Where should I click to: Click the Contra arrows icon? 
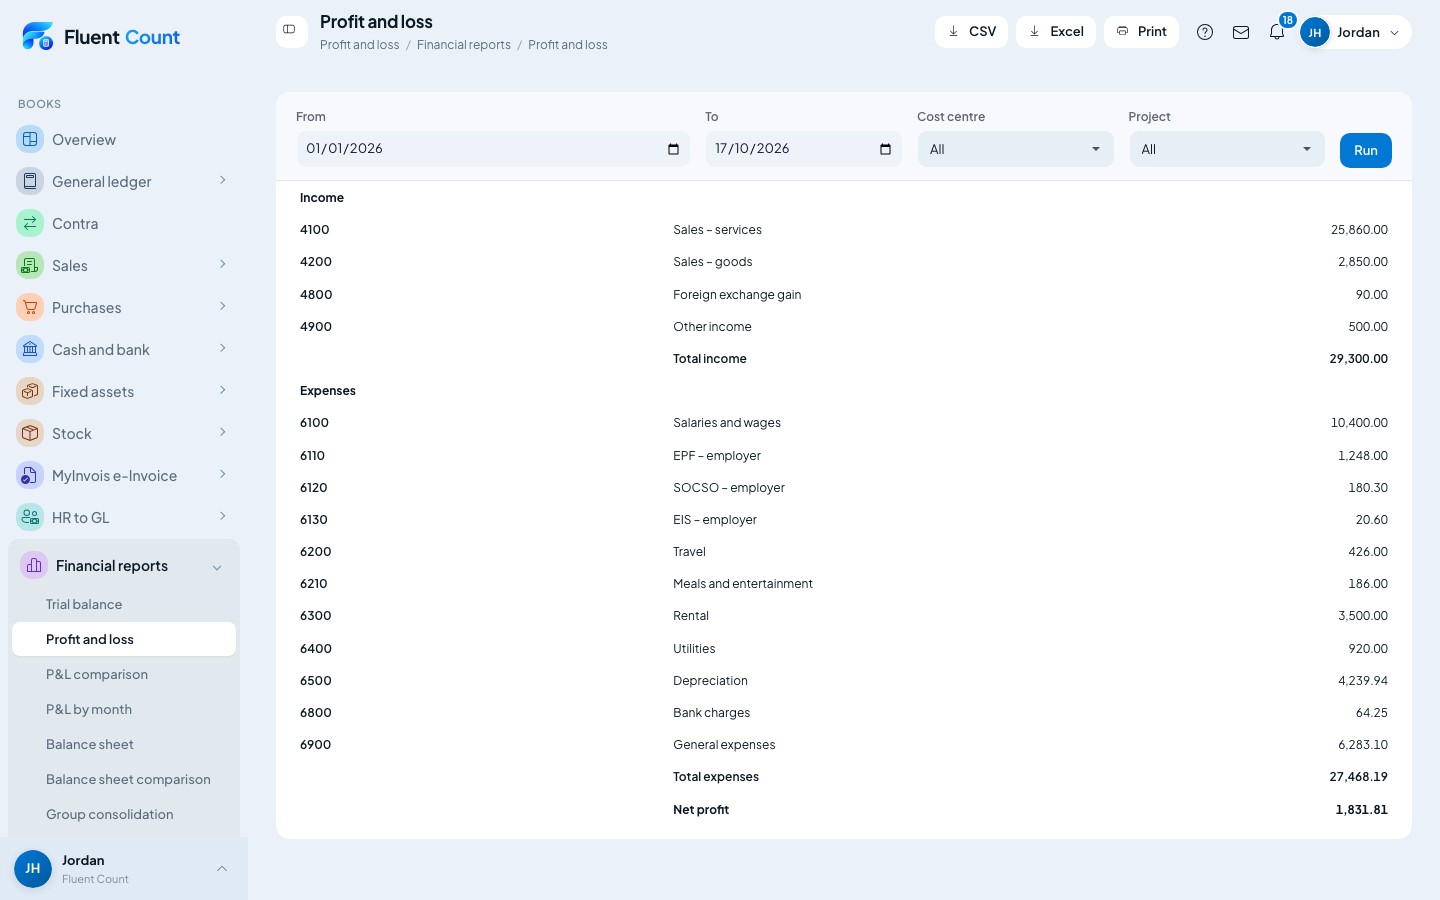point(30,223)
